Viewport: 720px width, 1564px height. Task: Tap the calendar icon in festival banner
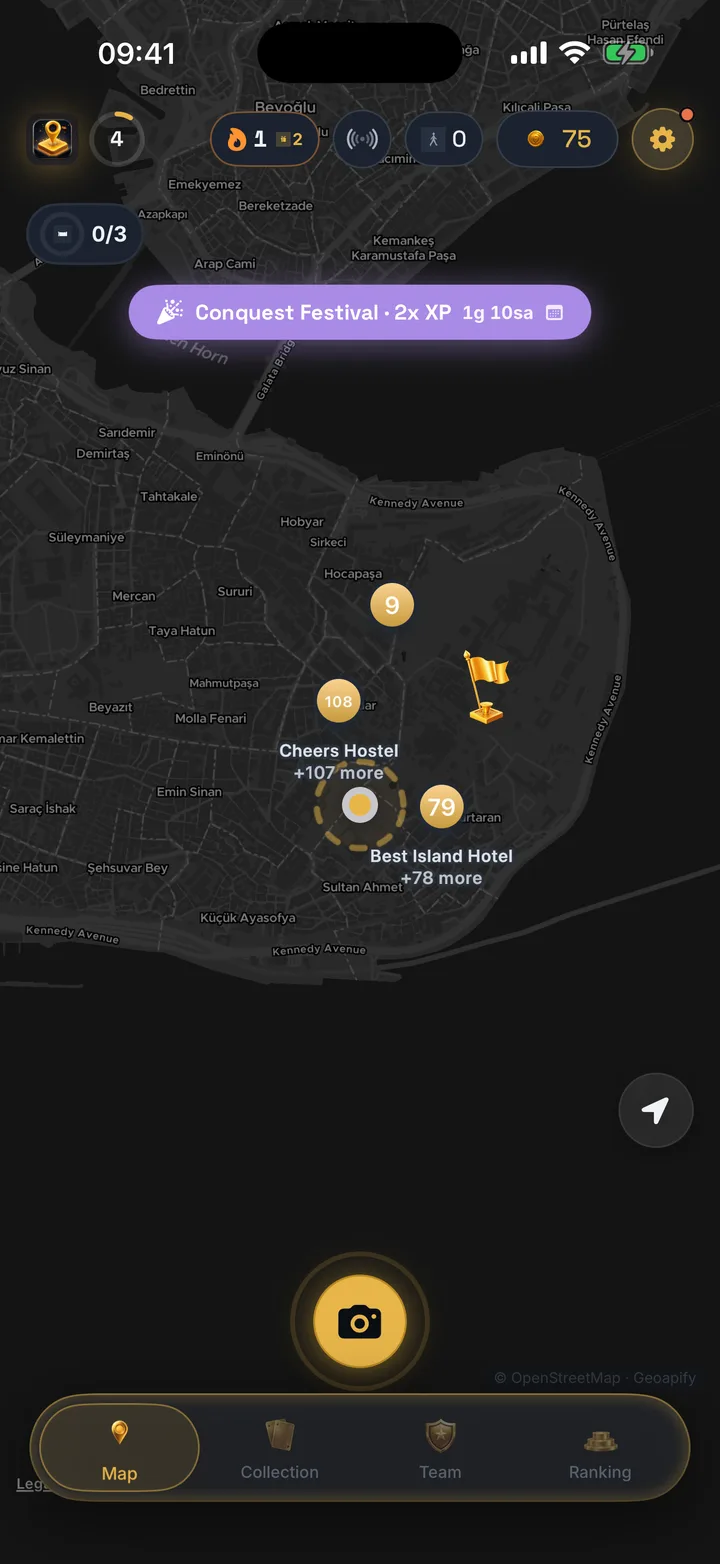pos(554,313)
